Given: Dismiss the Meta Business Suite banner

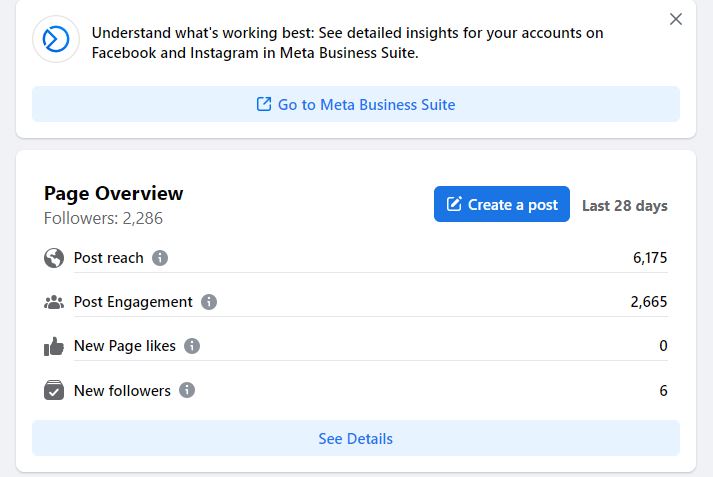Looking at the screenshot, I should 676,19.
